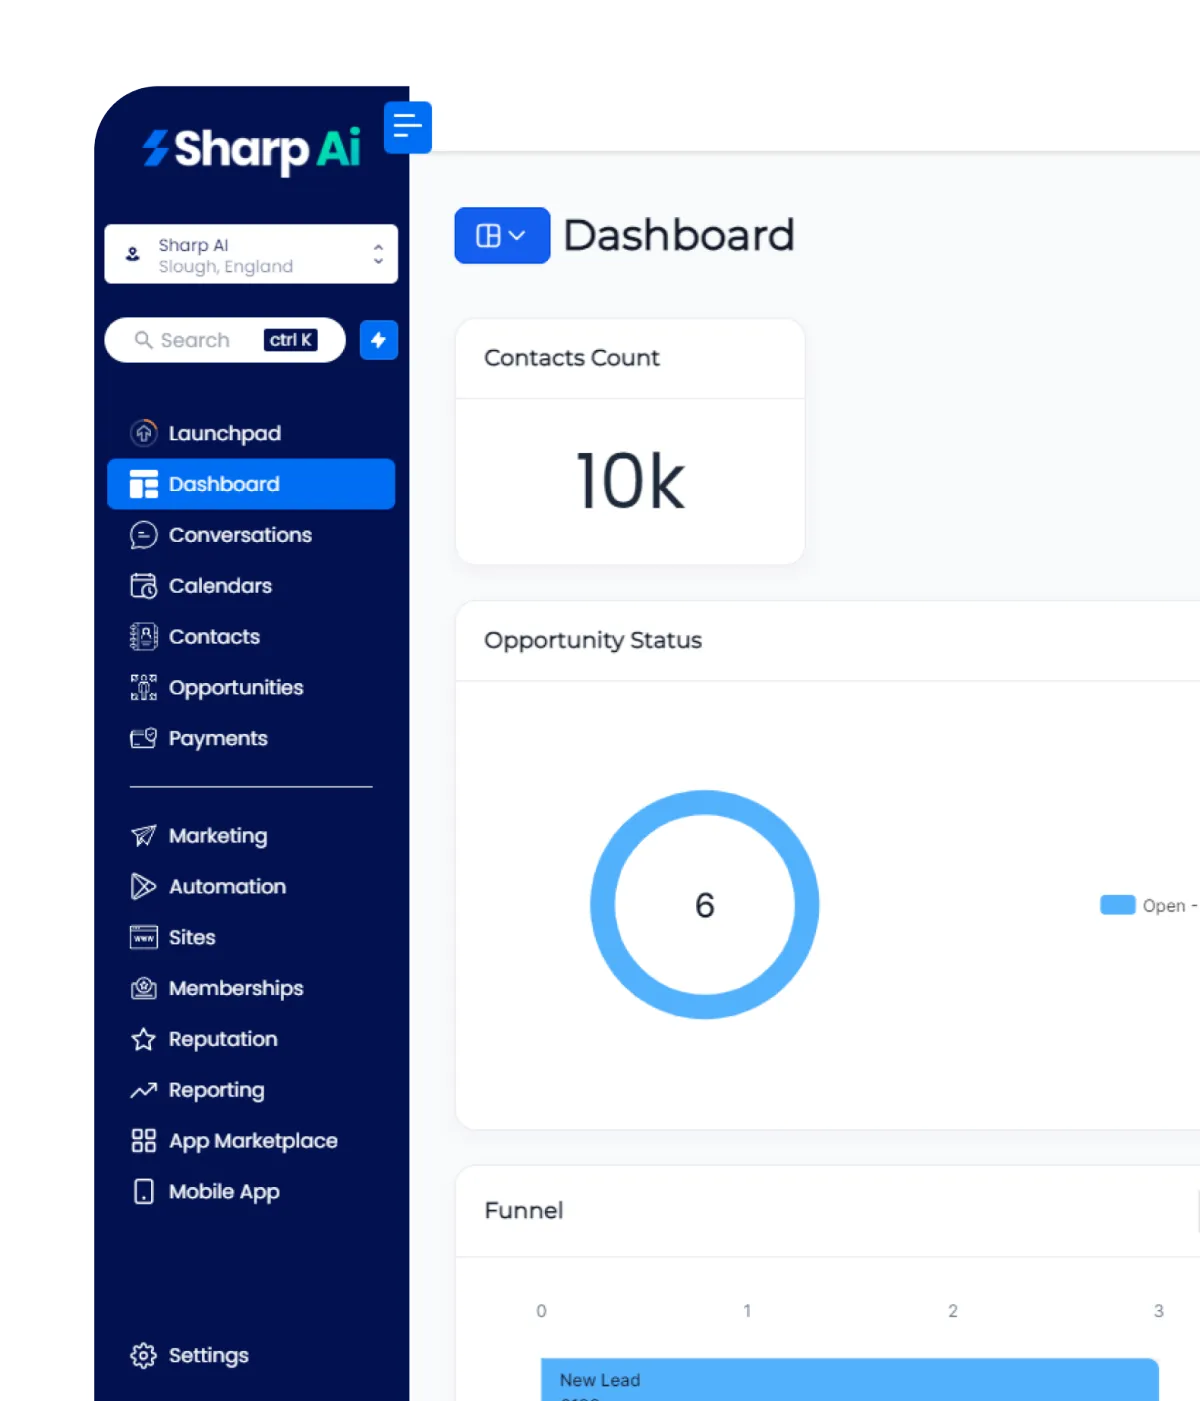
Task: Click the magnifier icon in Search box
Action: (x=144, y=340)
